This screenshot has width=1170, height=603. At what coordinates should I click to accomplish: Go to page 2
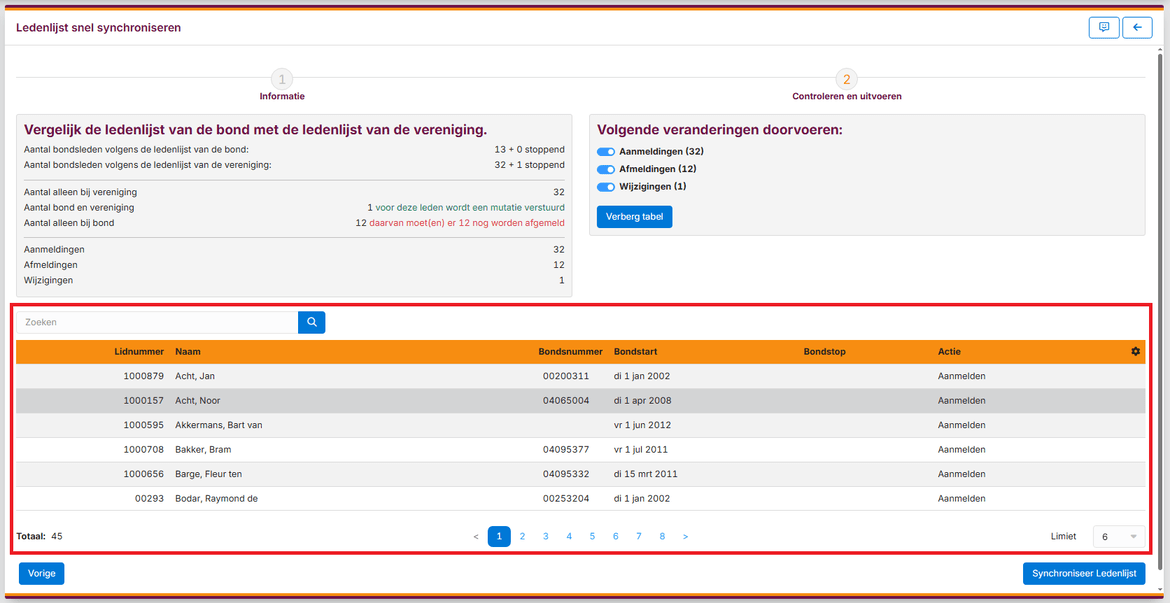[x=522, y=537]
